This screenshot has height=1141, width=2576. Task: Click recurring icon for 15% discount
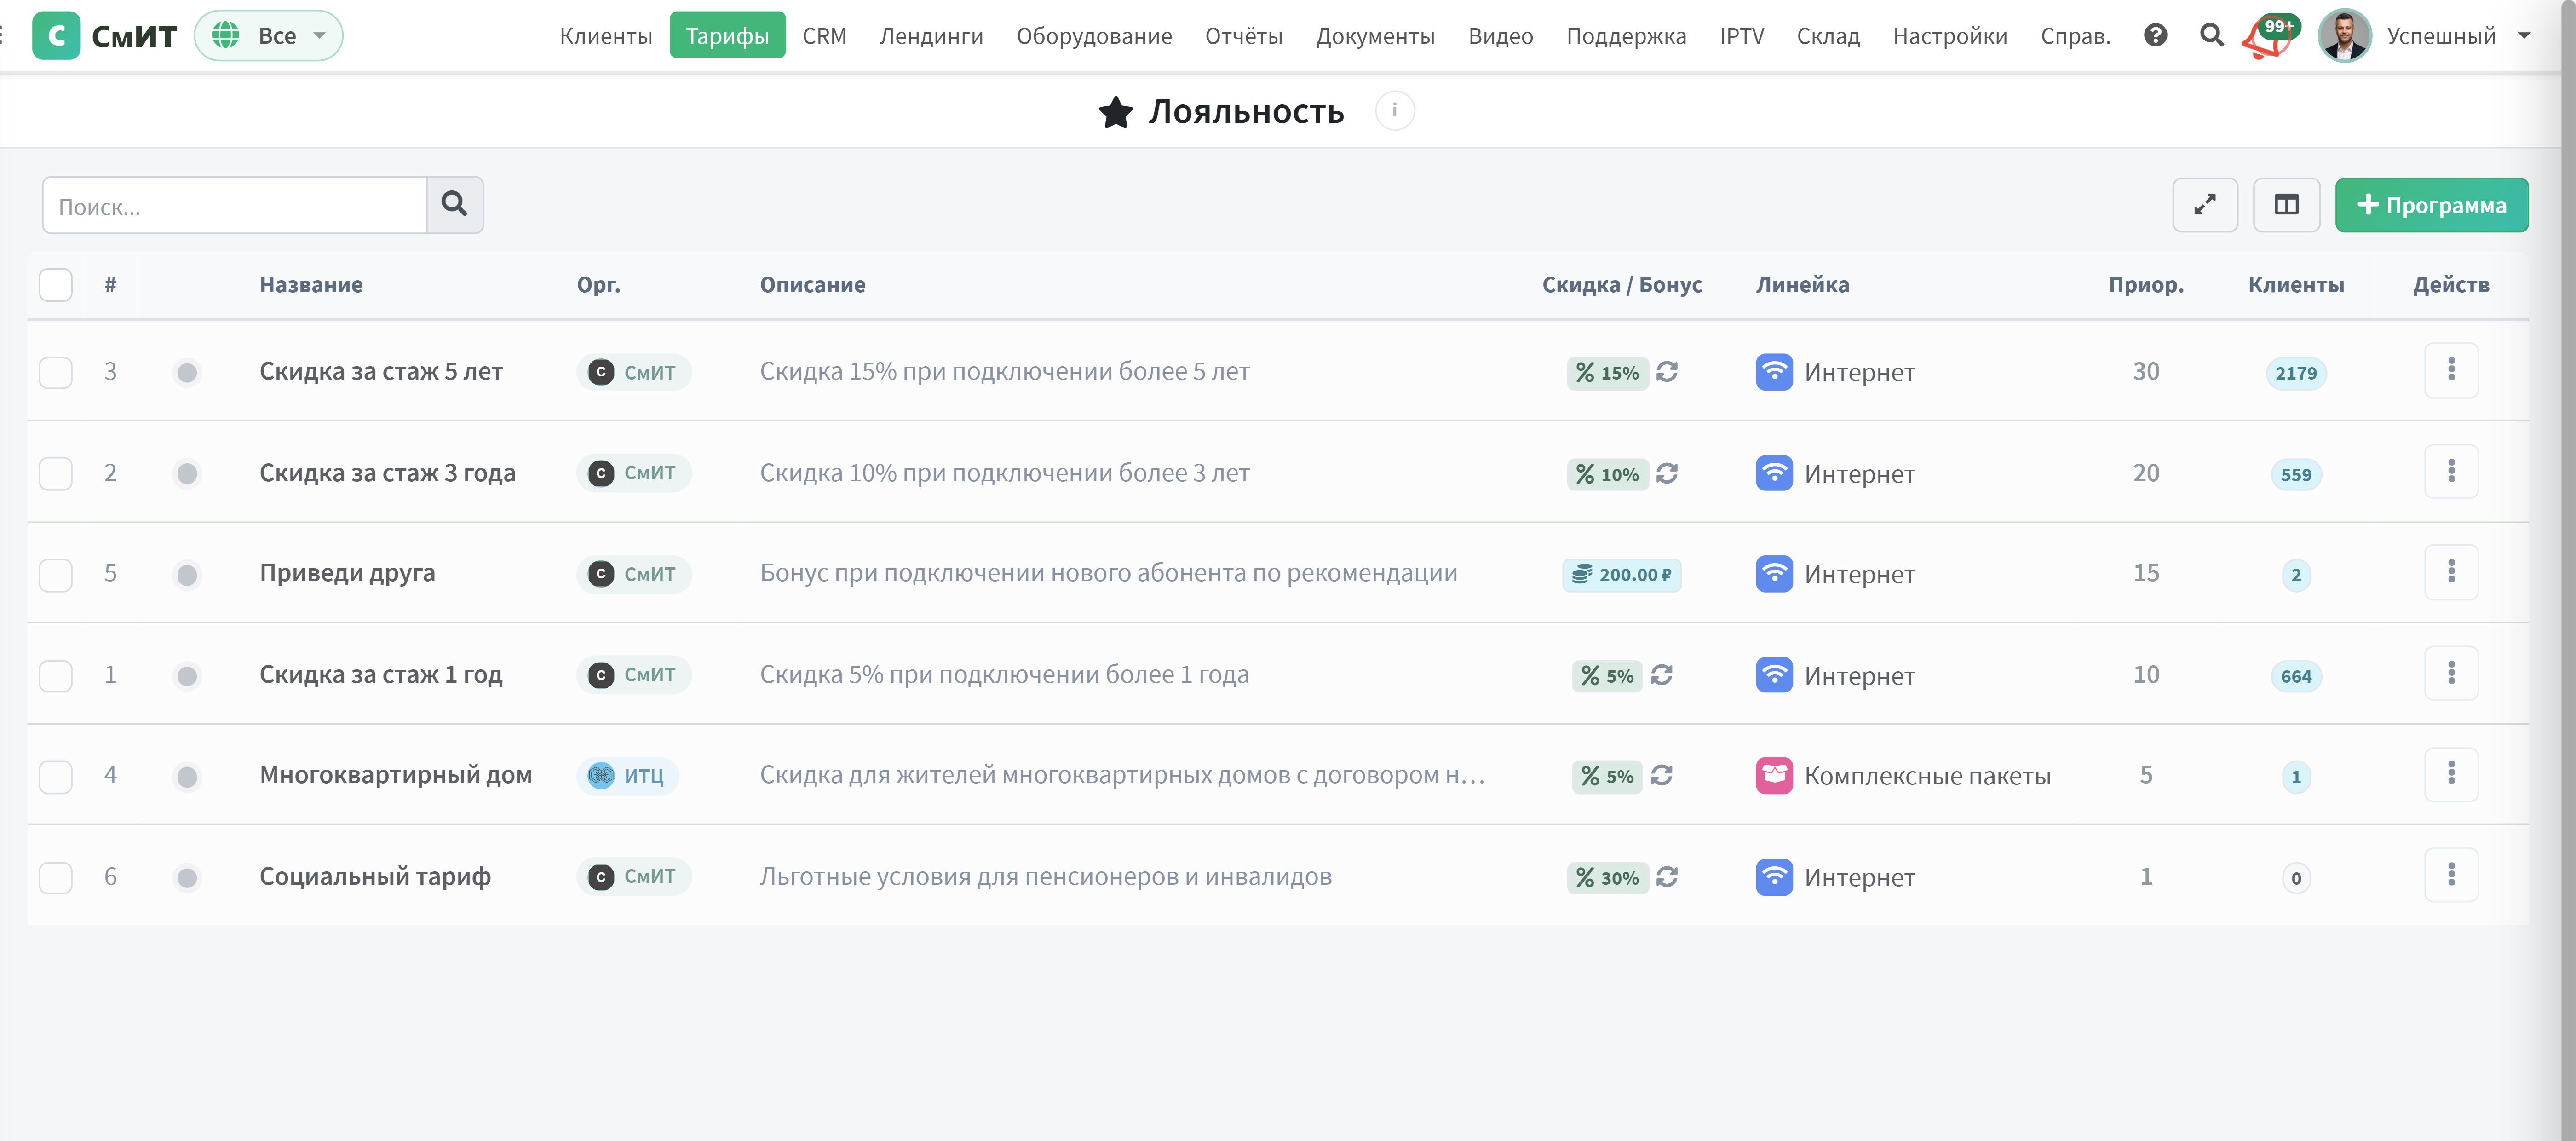(1666, 372)
